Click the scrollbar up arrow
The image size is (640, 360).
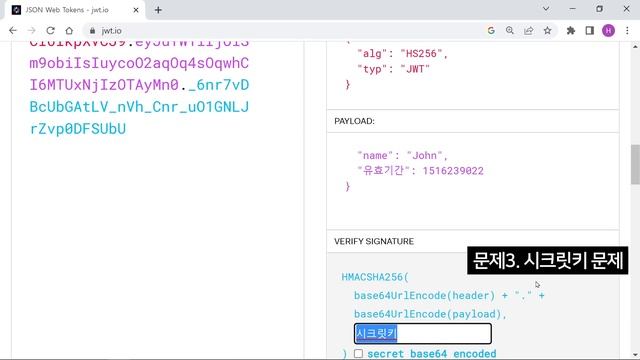click(x=635, y=46)
